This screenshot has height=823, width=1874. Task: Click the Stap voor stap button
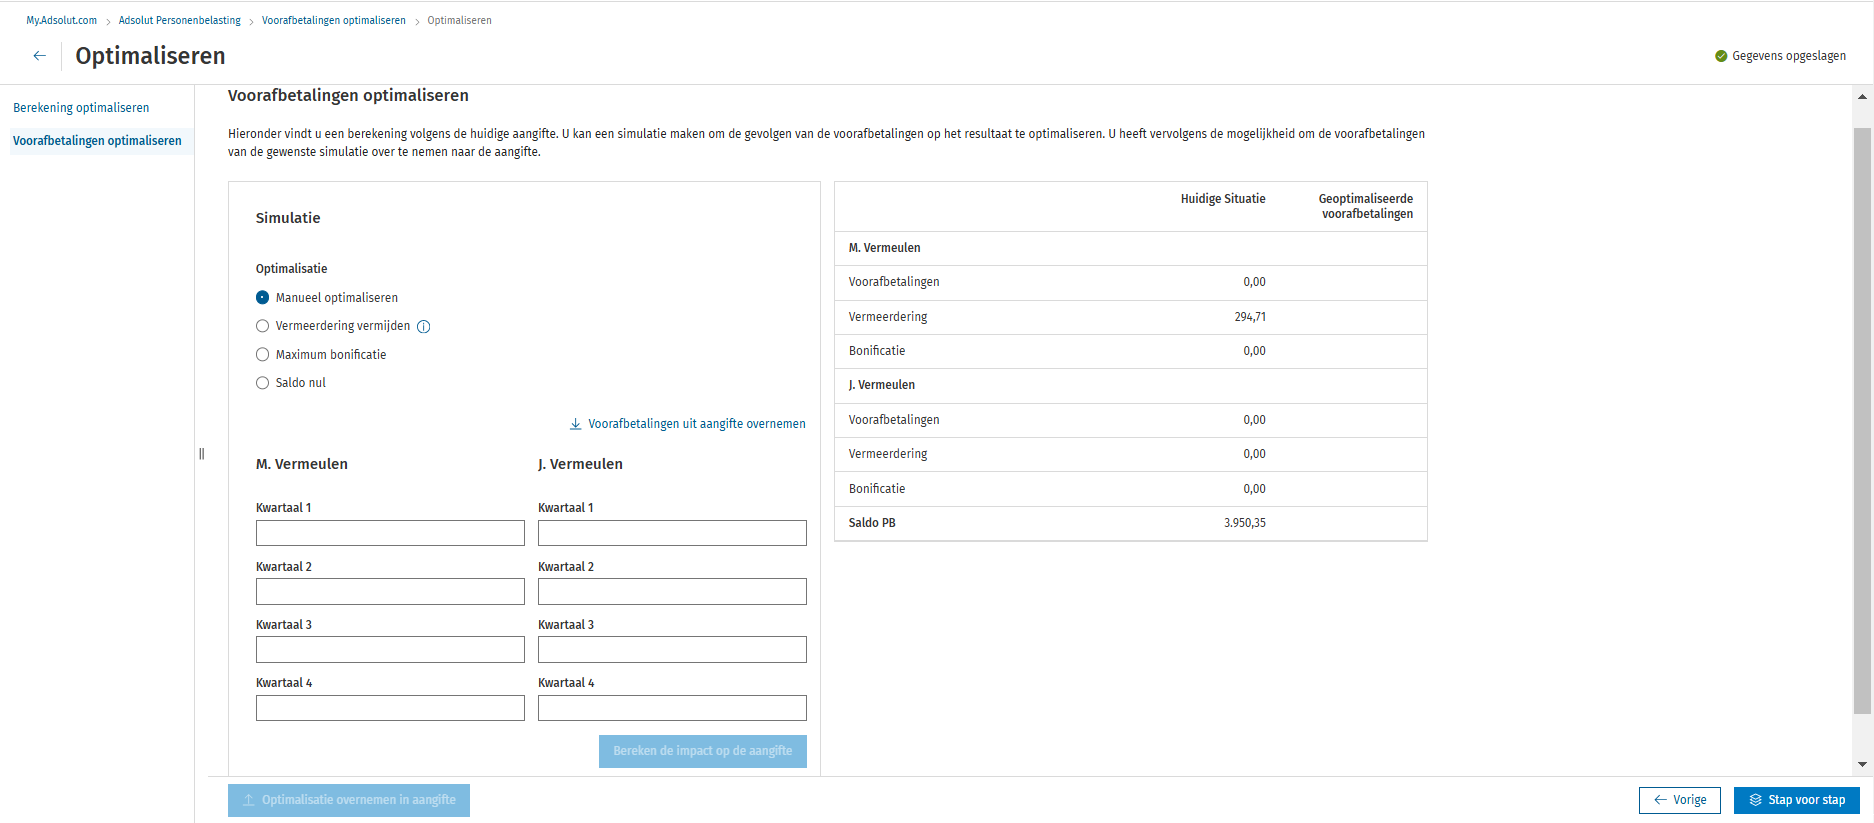[1796, 800]
